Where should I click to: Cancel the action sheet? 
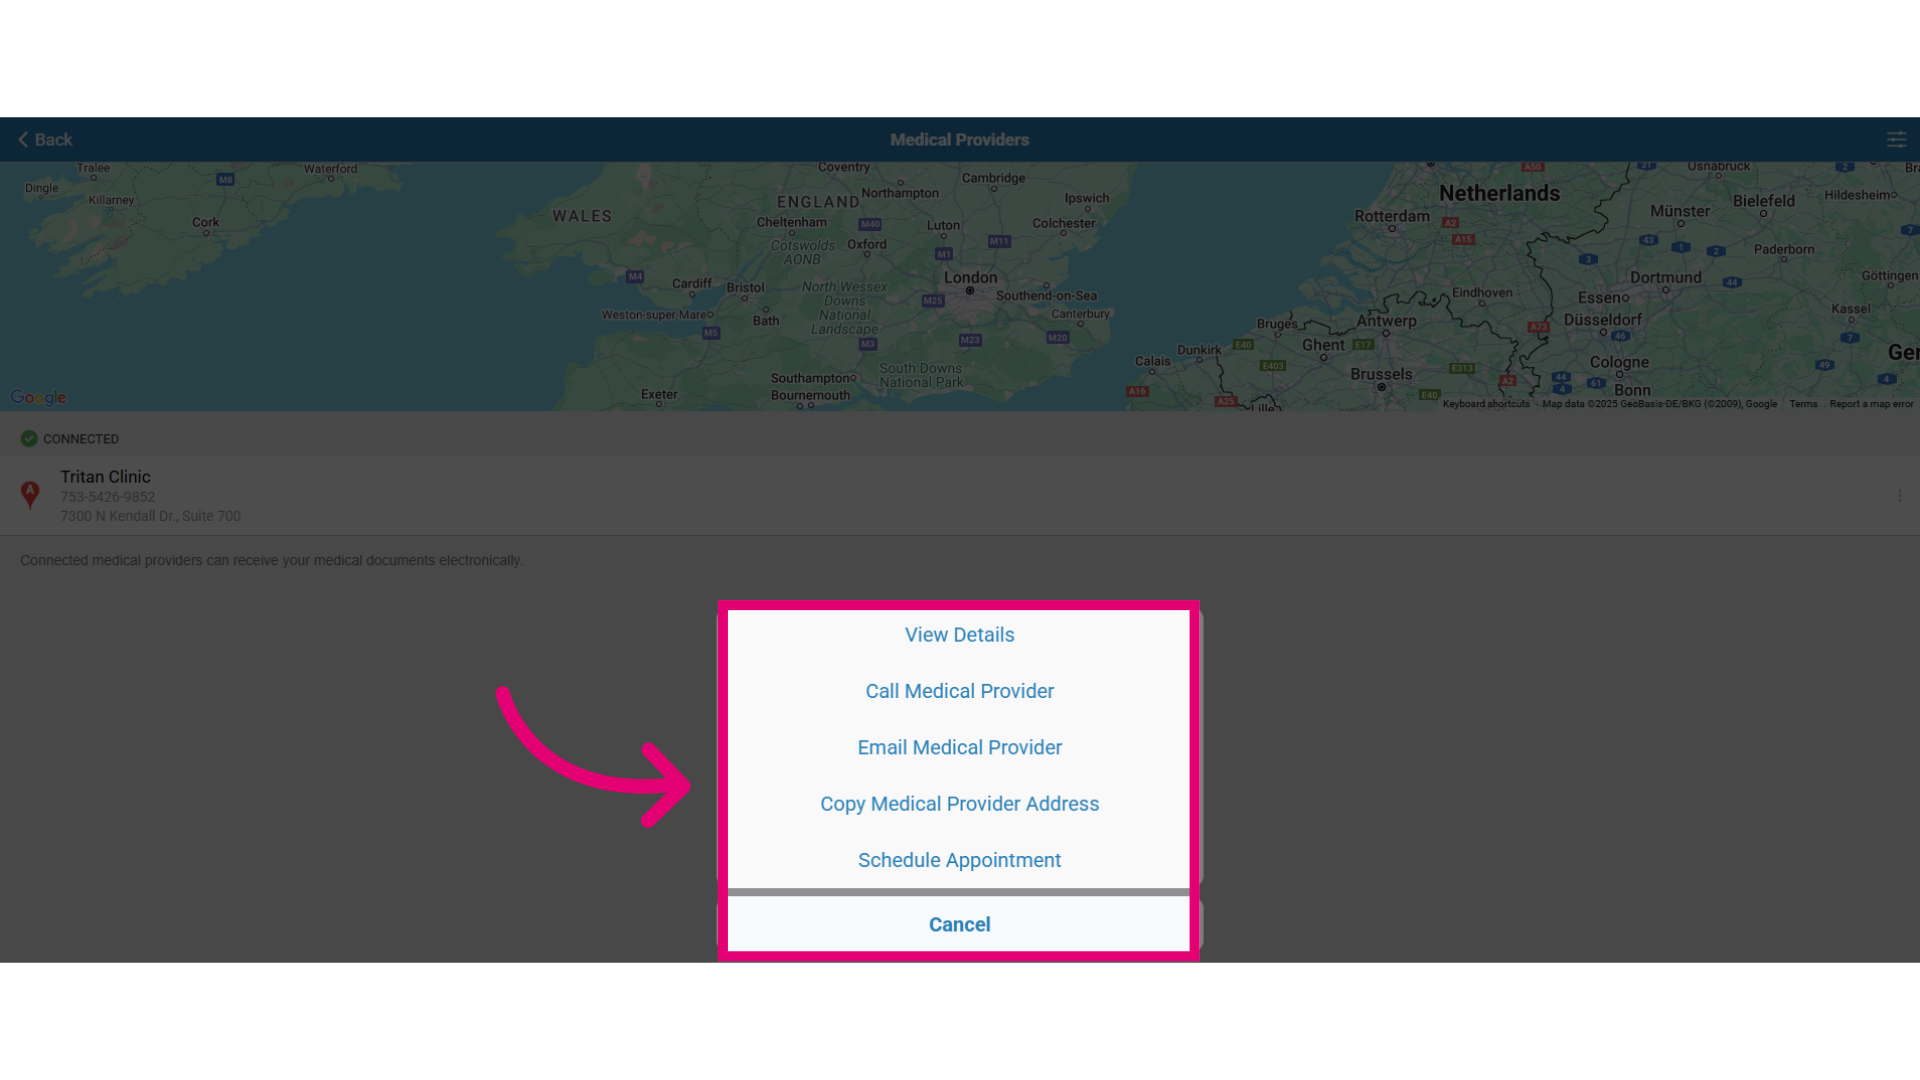click(x=959, y=924)
